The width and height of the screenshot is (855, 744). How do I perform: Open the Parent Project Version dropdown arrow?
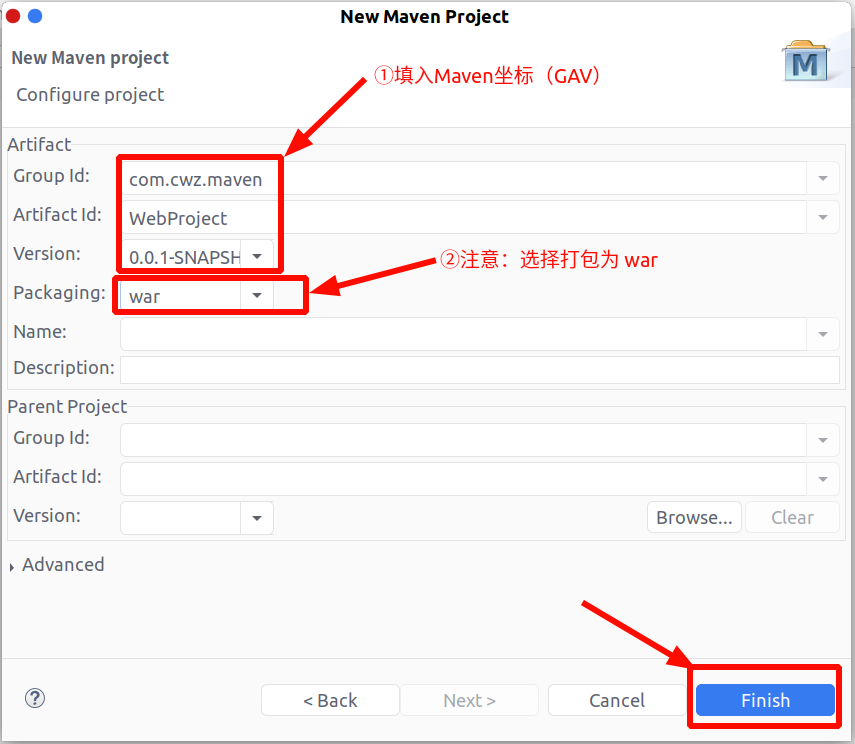point(257,518)
